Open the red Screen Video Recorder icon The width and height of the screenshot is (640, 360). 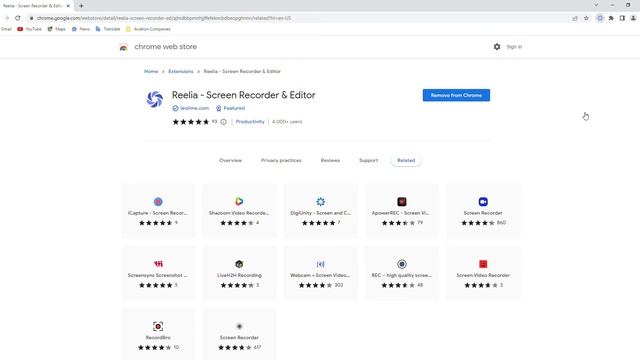(x=483, y=264)
